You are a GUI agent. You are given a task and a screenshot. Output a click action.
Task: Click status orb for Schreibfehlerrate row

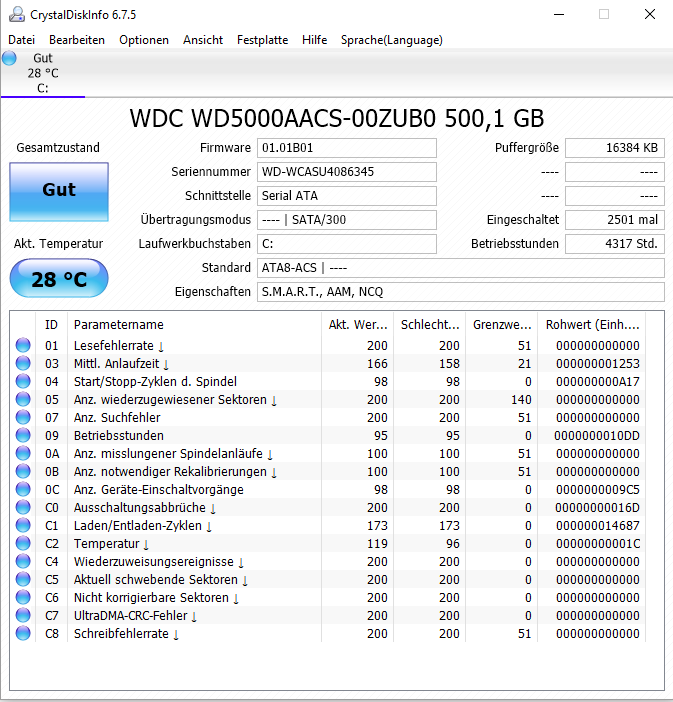[x=23, y=633]
